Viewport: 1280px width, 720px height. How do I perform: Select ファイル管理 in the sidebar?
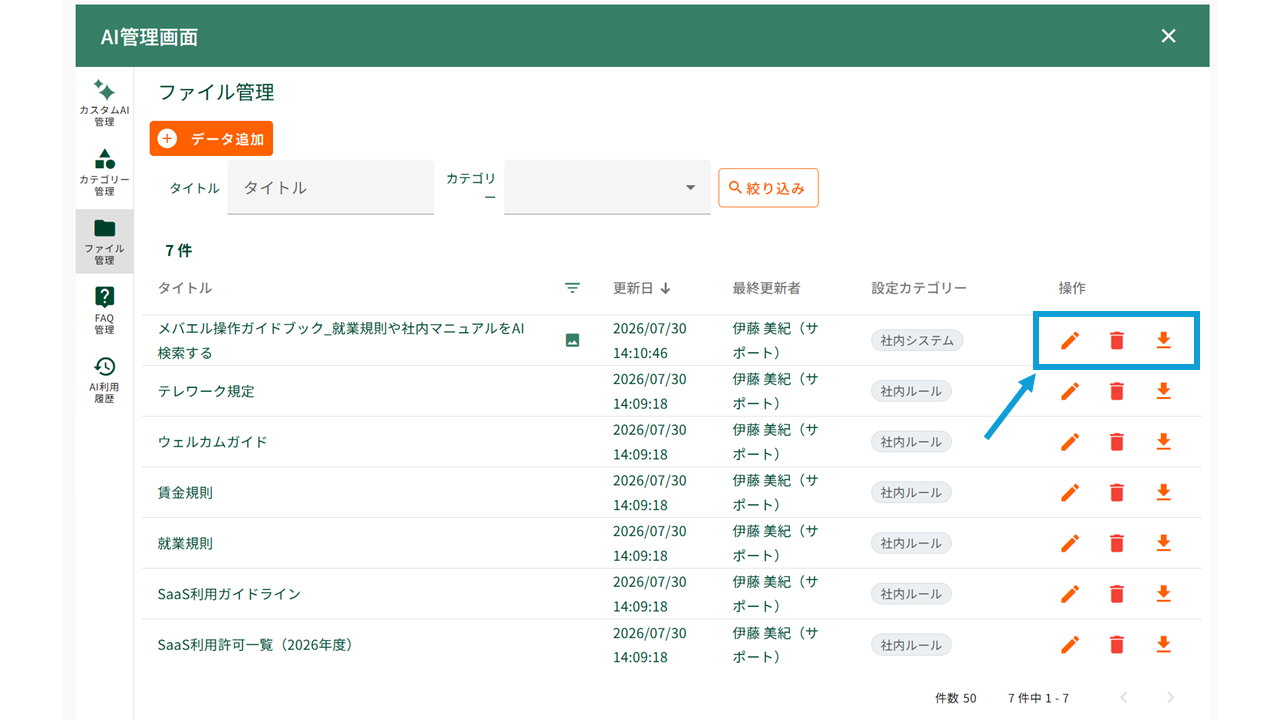pyautogui.click(x=104, y=241)
